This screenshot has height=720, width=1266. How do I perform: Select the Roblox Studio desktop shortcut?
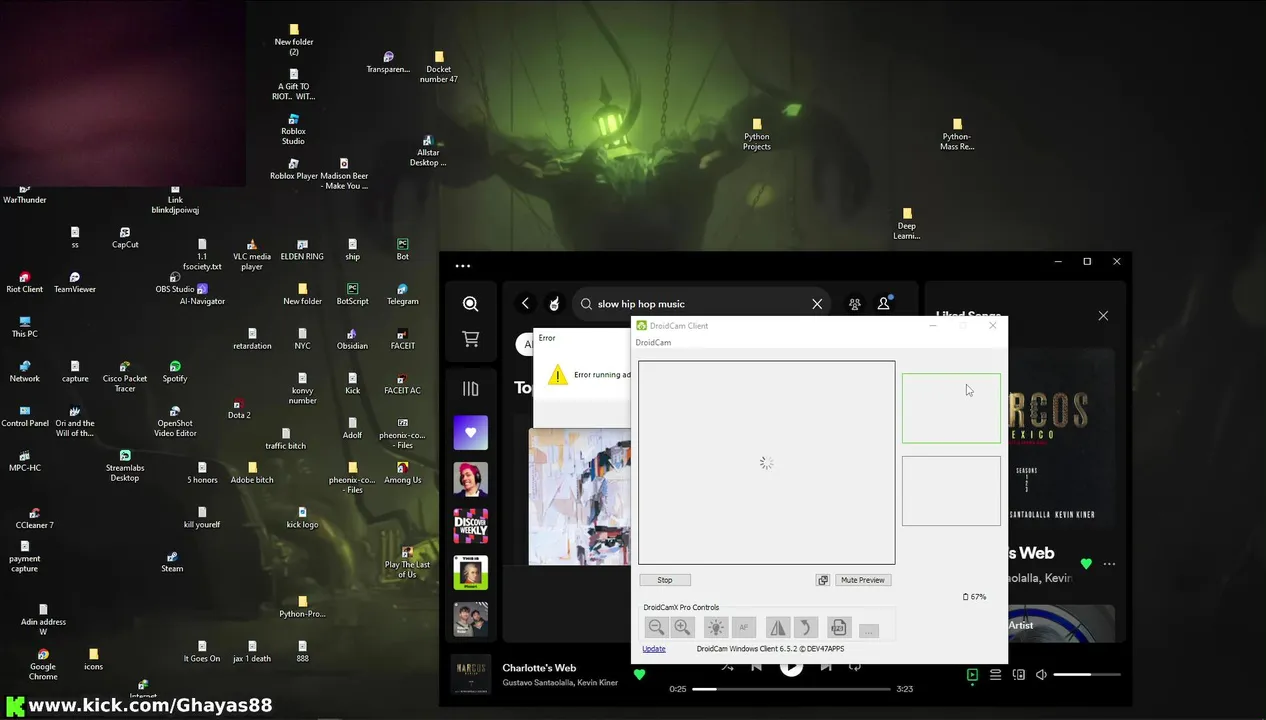[293, 128]
